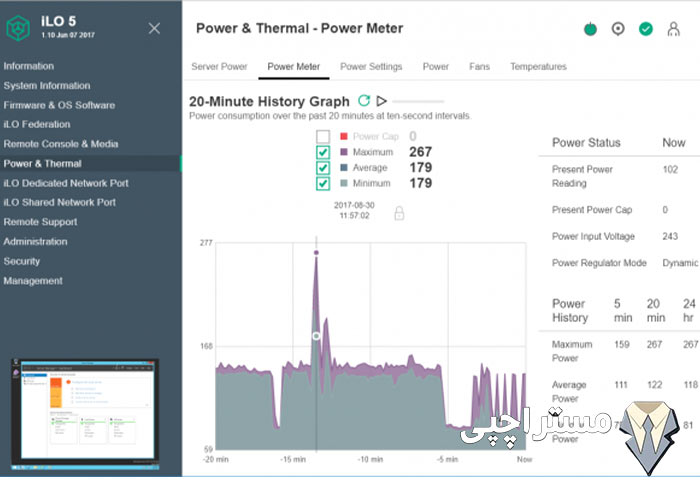Go to Remote Support

click(x=40, y=222)
